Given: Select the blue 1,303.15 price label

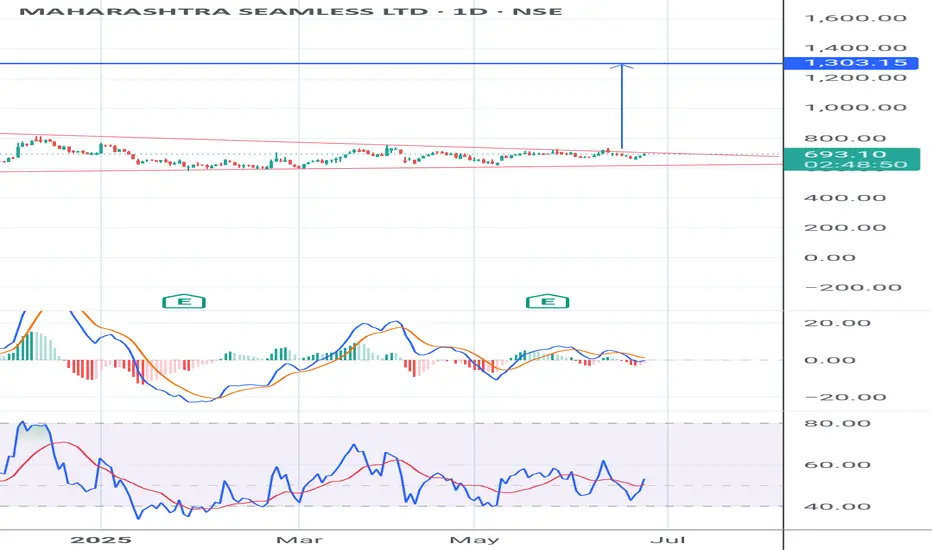Looking at the screenshot, I should click(x=851, y=63).
